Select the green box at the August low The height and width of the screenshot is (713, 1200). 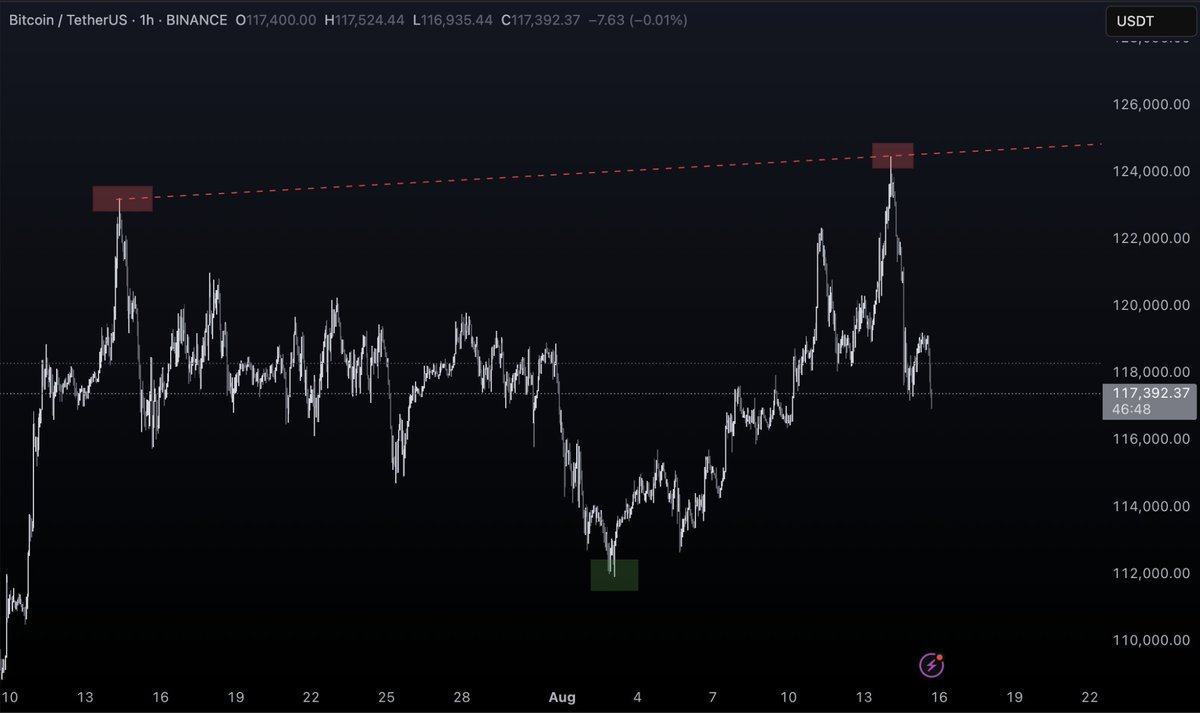(x=614, y=575)
